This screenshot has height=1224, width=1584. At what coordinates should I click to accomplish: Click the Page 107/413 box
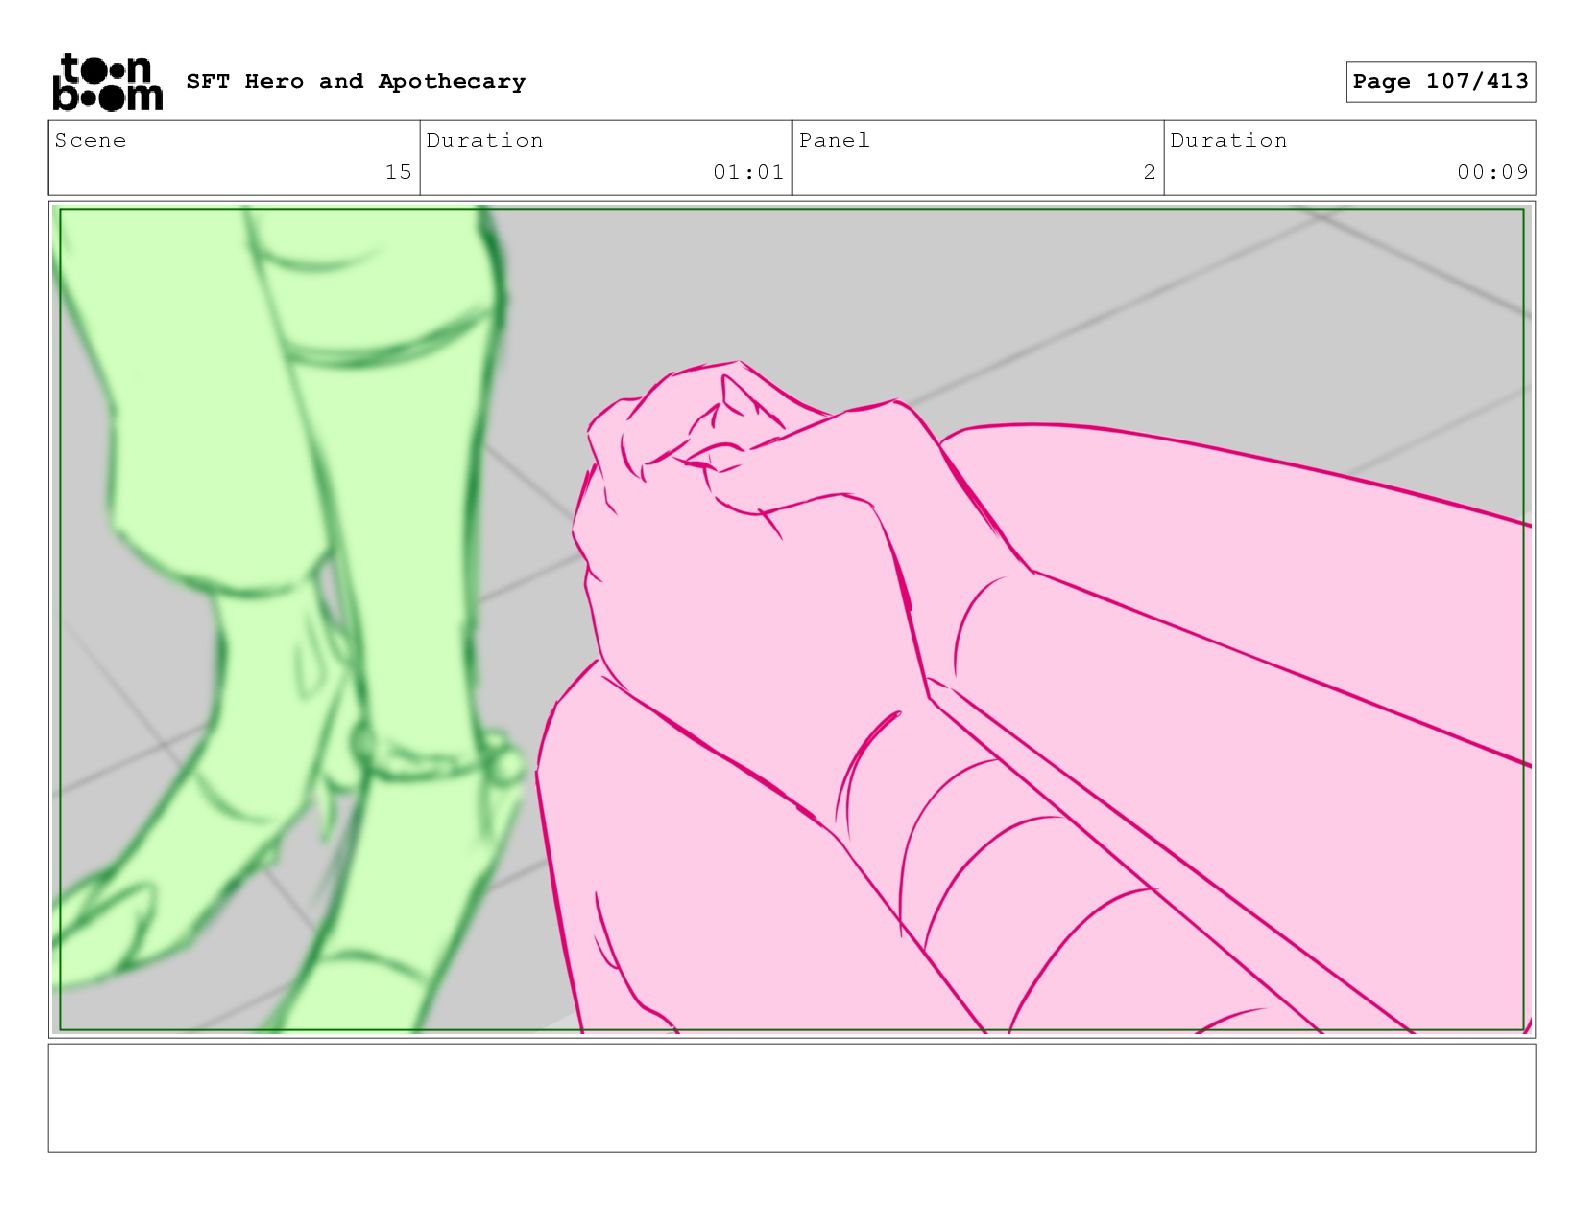tap(1440, 82)
